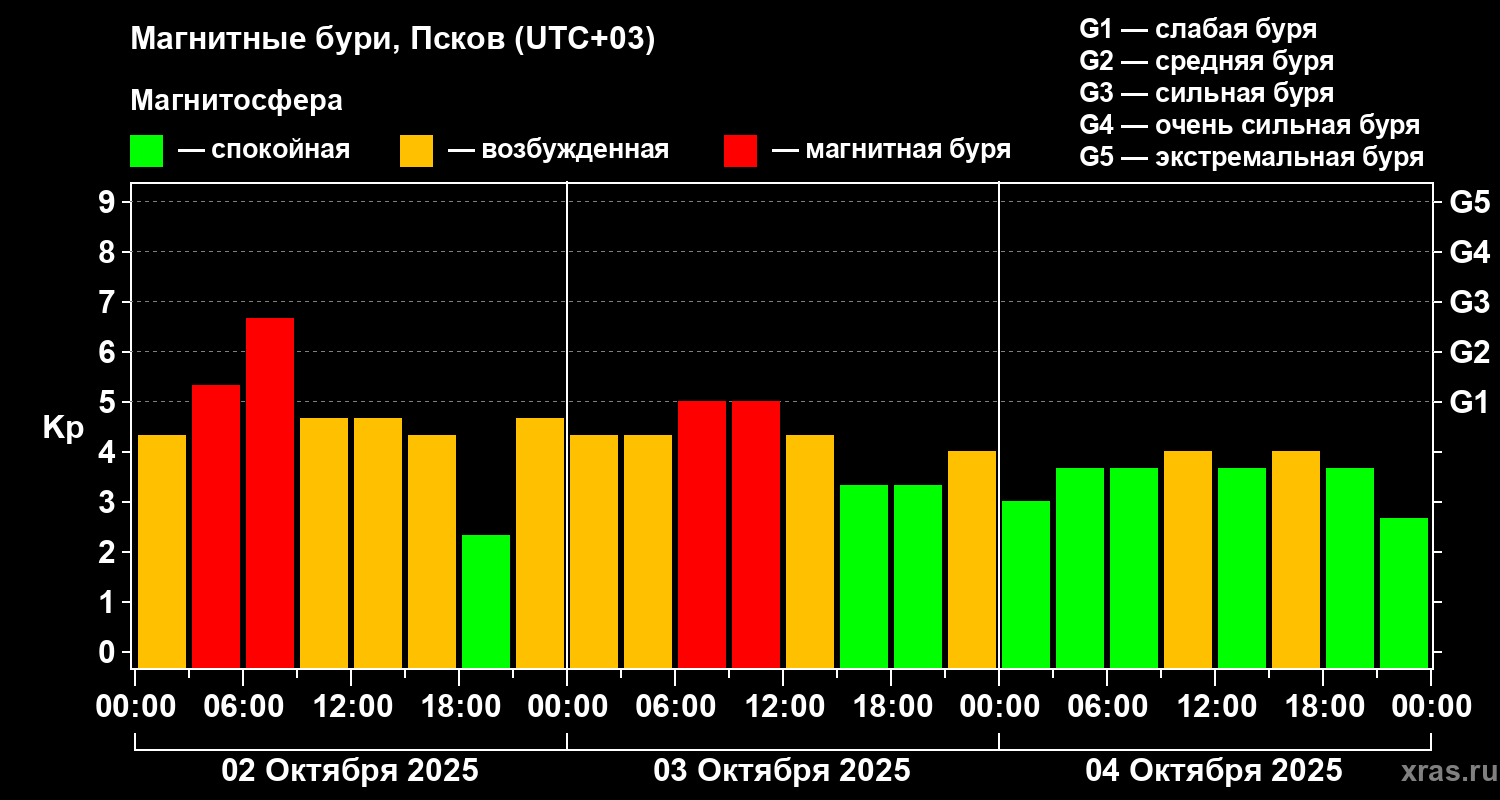The image size is (1500, 800).
Task: Click the shorter red bar on 02 Октября
Action: coord(216,526)
